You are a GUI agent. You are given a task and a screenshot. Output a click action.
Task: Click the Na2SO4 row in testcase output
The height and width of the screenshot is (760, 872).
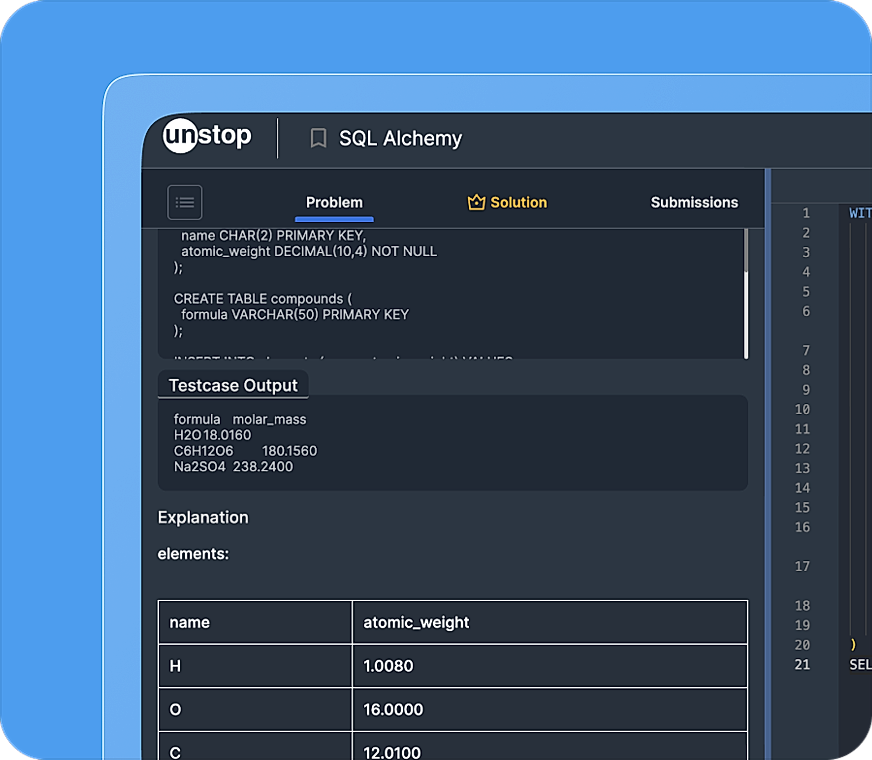[x=233, y=466]
